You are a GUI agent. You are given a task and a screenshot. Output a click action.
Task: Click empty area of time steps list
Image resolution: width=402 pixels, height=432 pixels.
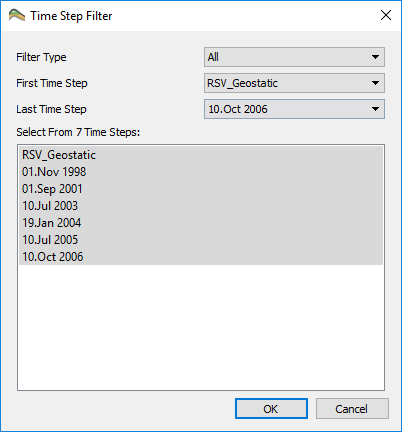pos(201,327)
